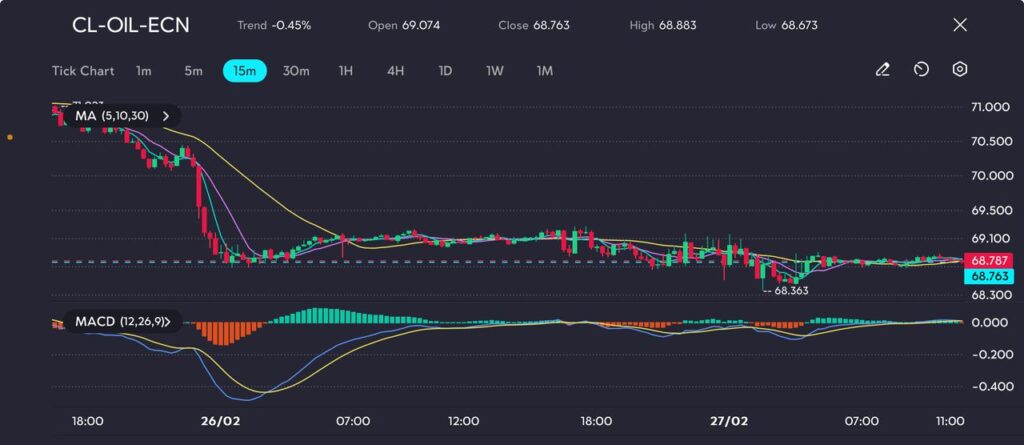The width and height of the screenshot is (1024, 445).
Task: Choose the 1H timeframe
Action: pos(346,71)
